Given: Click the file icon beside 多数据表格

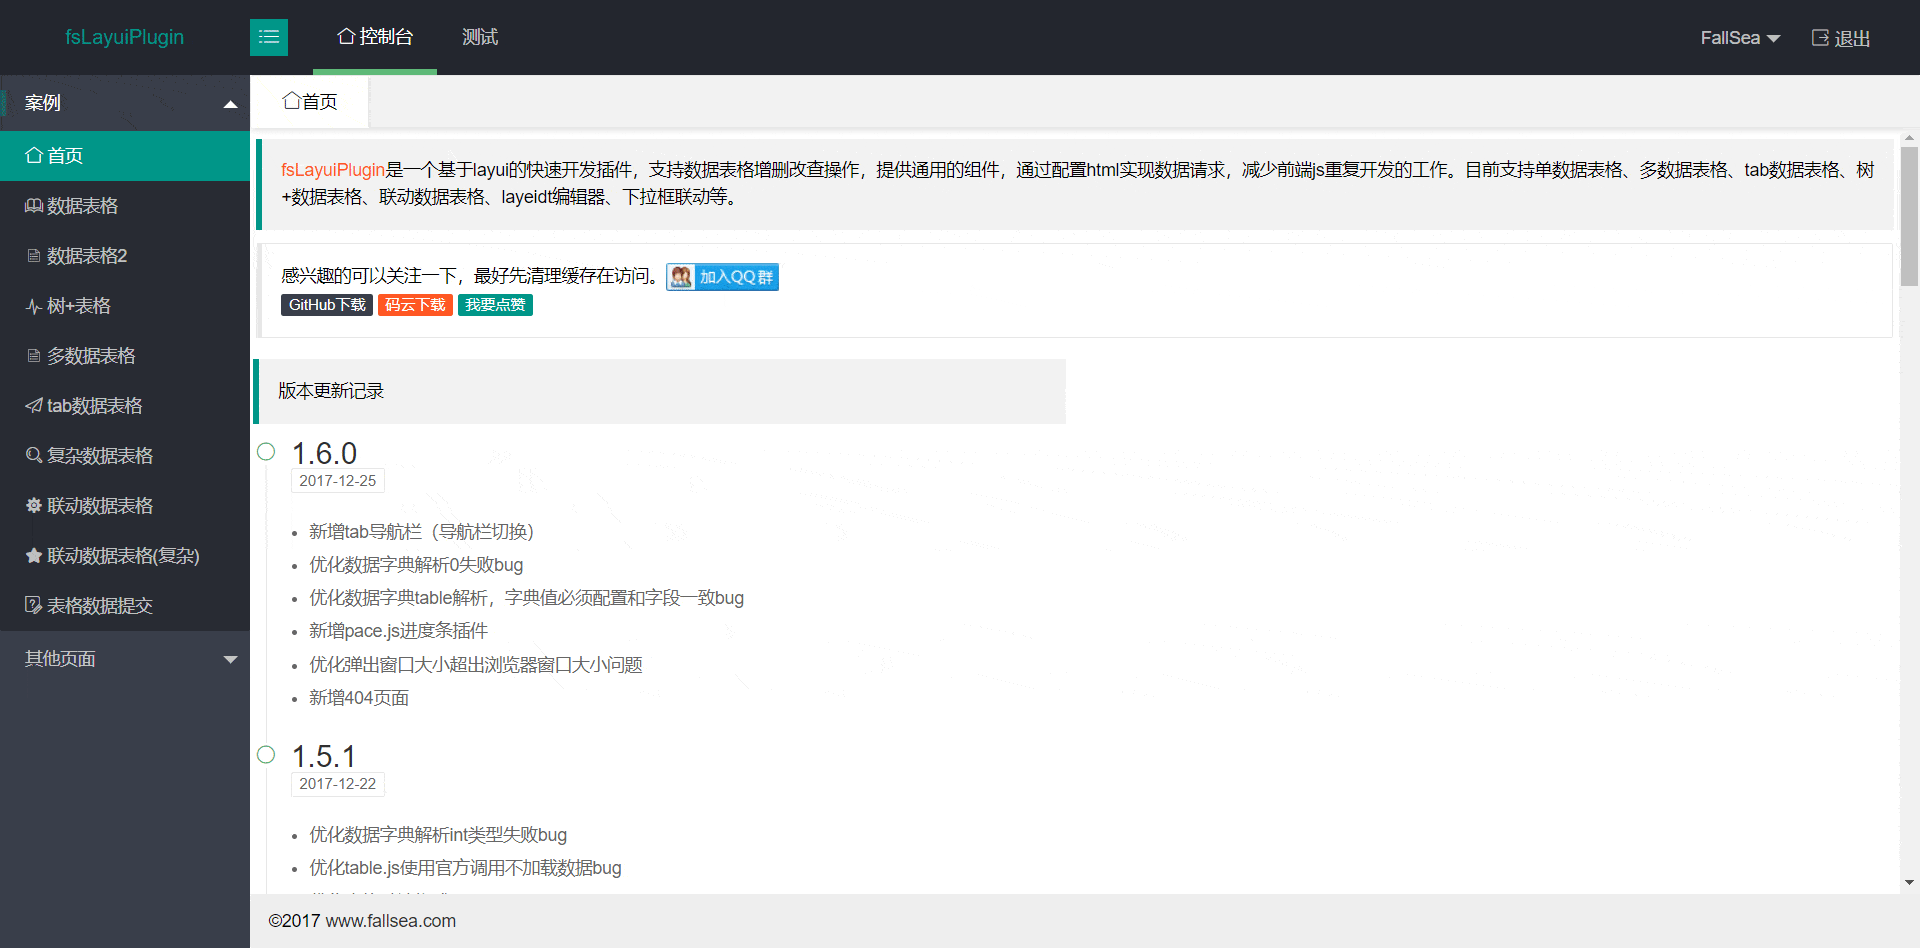Looking at the screenshot, I should pyautogui.click(x=34, y=356).
